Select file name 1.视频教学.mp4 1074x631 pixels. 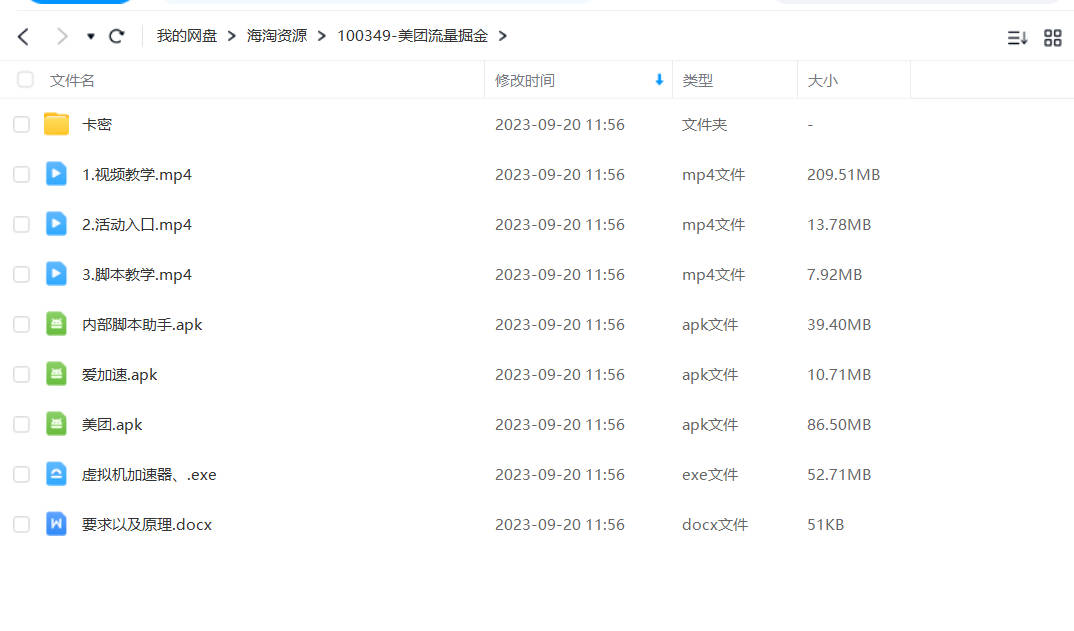(x=137, y=175)
